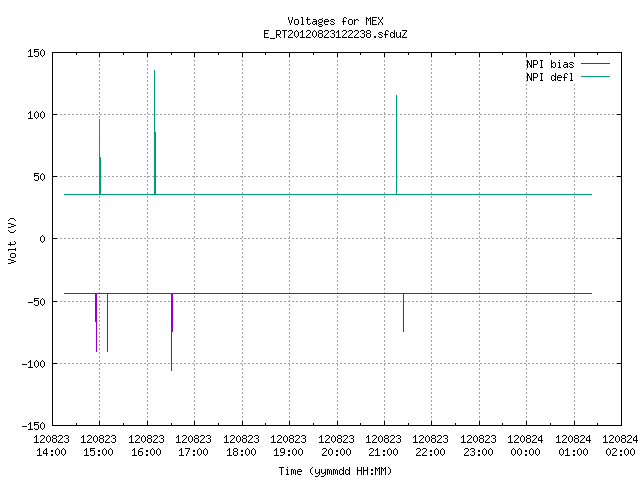Click the 120823 22:00 time tick label
The height and width of the screenshot is (480, 640).
click(x=430, y=446)
